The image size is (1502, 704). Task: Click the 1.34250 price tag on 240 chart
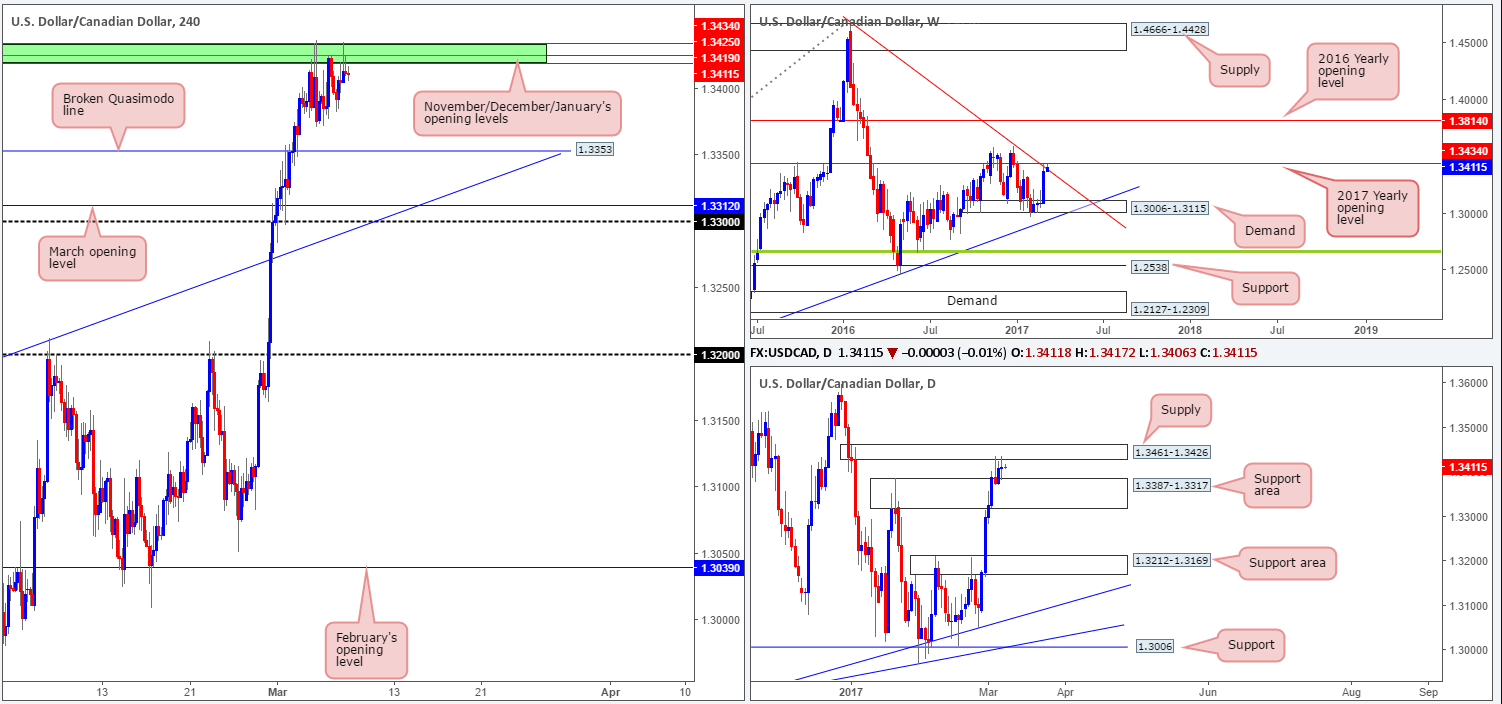[x=718, y=42]
